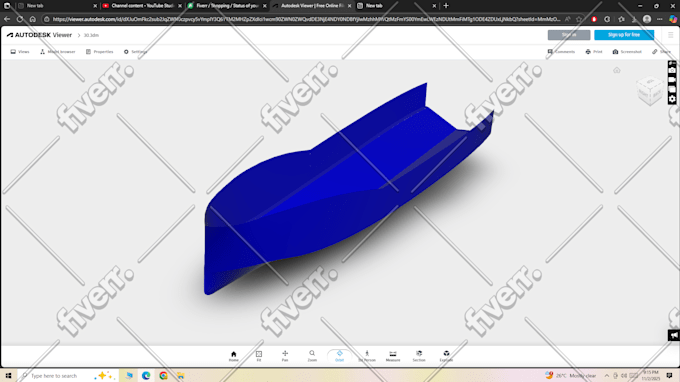Viewport: 680px width, 382px height.
Task: Open the Comments panel
Action: coord(561,52)
